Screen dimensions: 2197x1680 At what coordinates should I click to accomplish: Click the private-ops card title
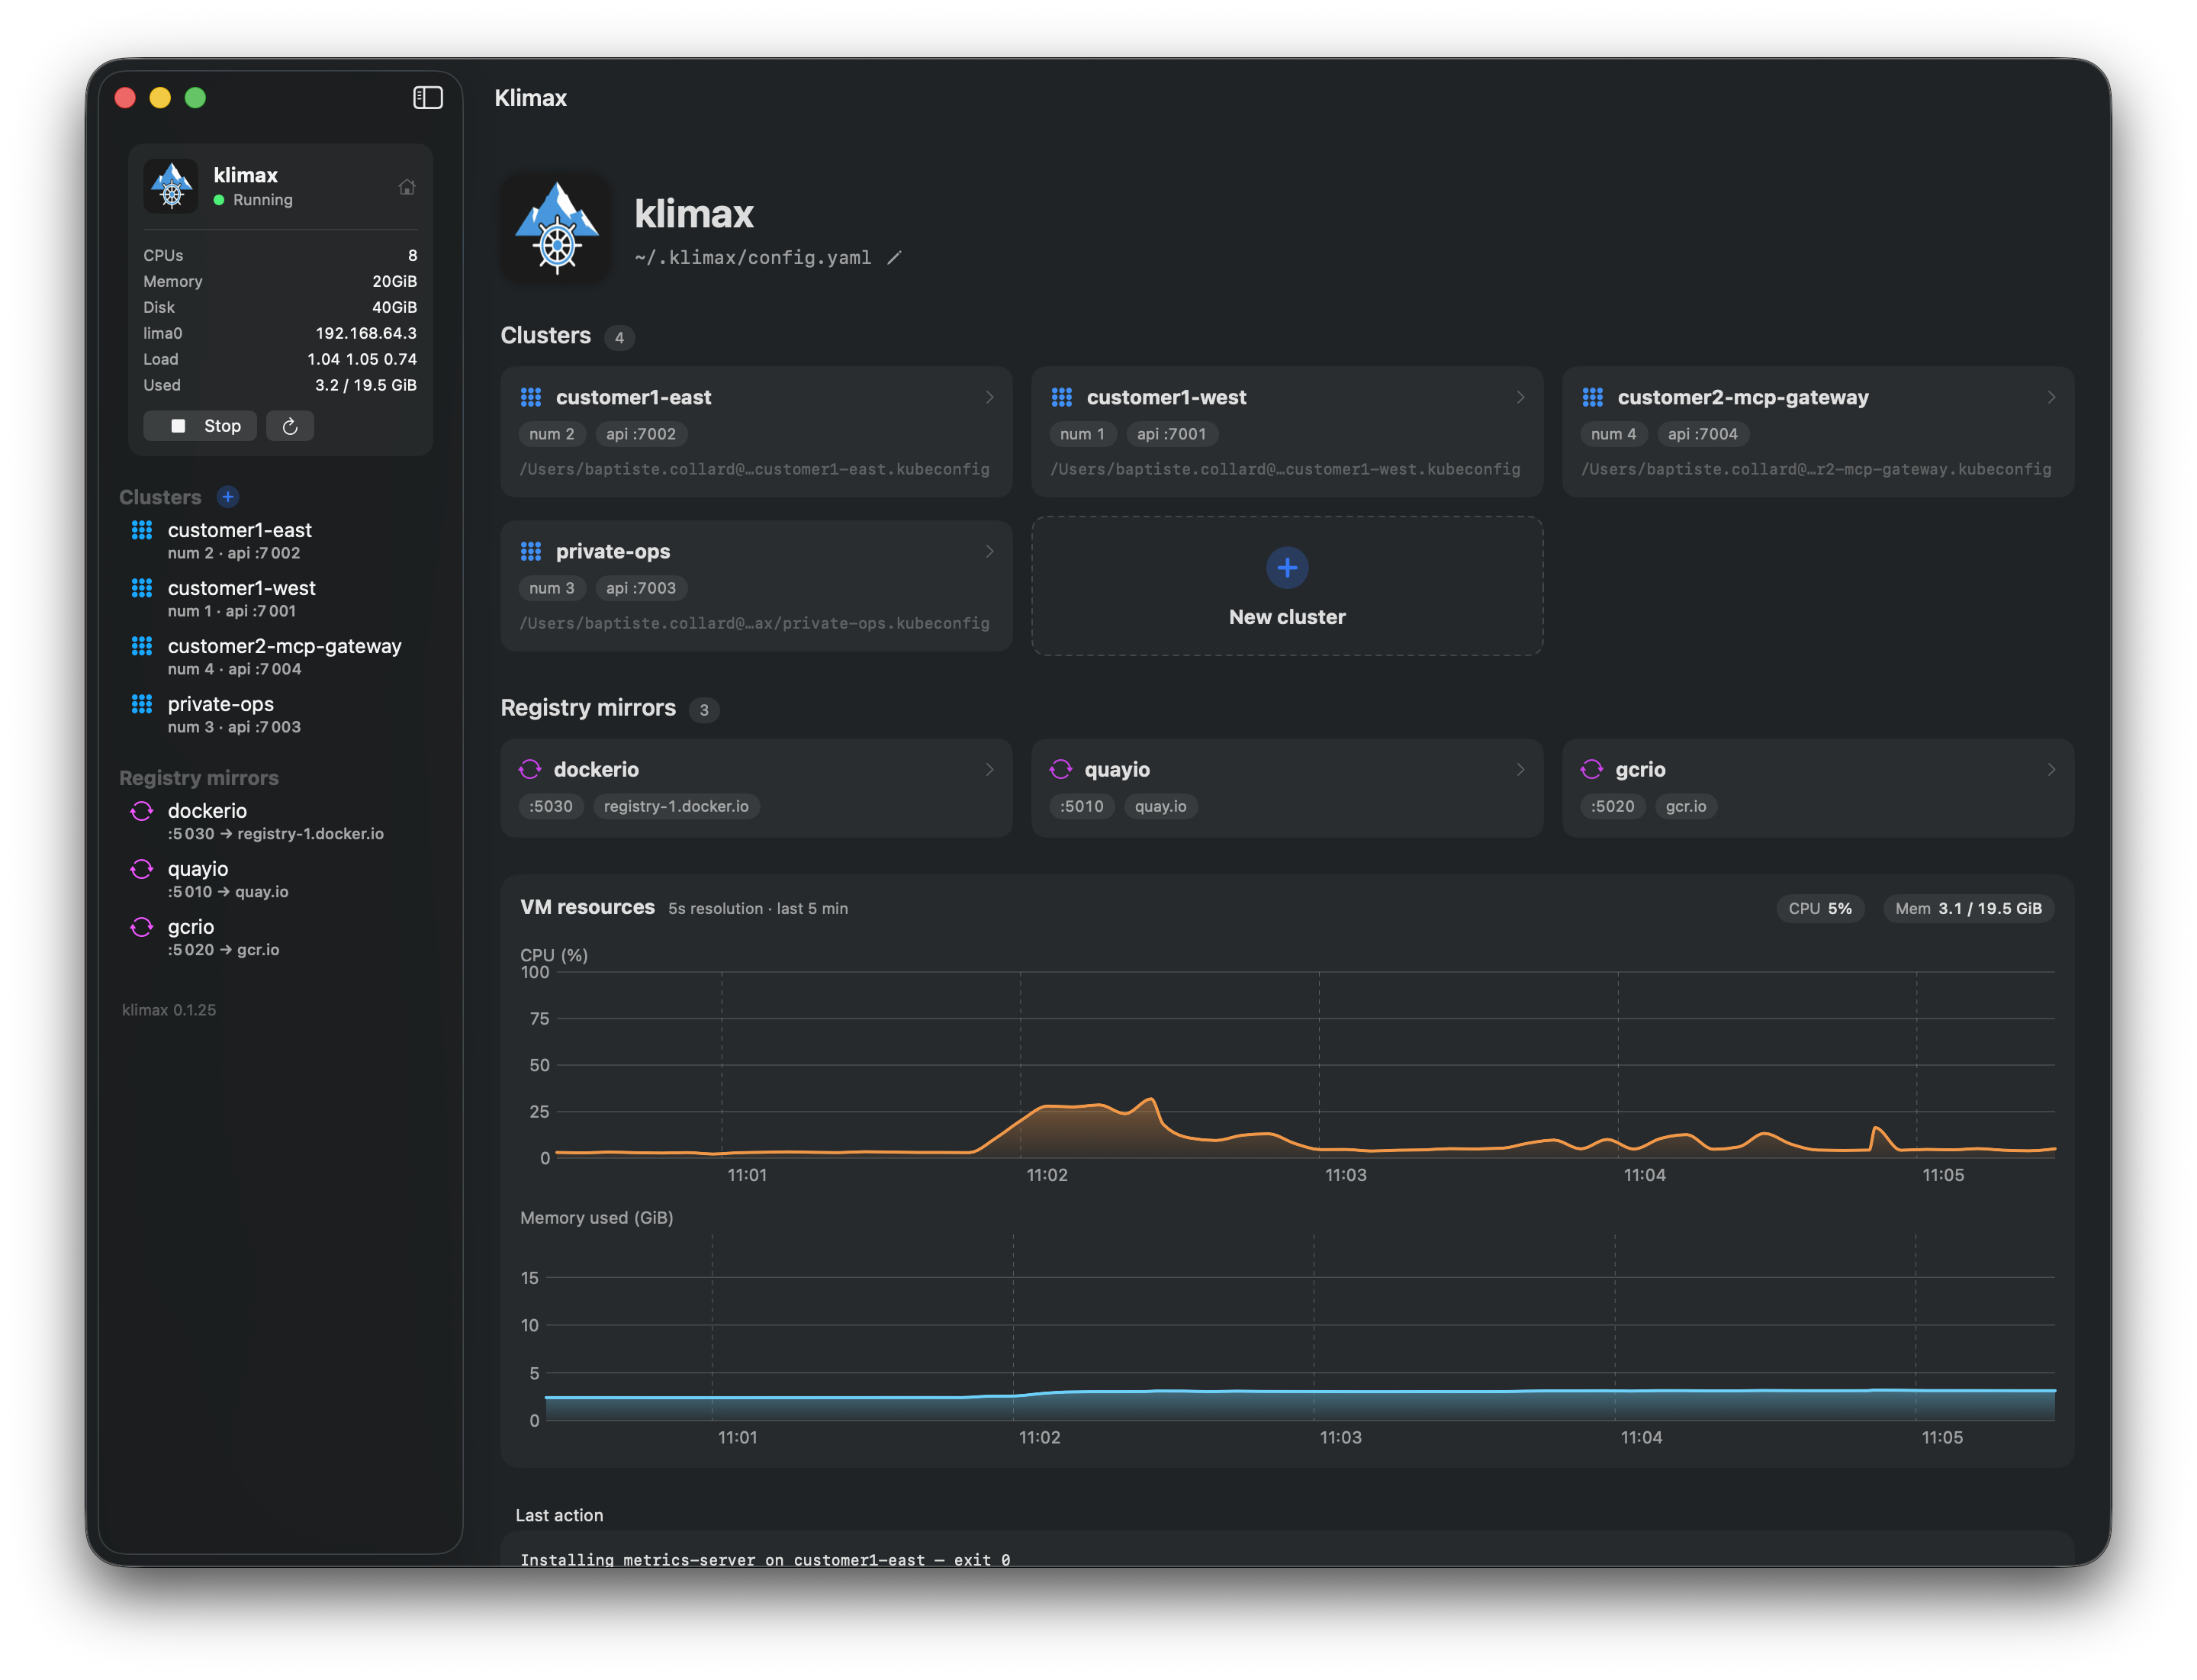pyautogui.click(x=613, y=551)
